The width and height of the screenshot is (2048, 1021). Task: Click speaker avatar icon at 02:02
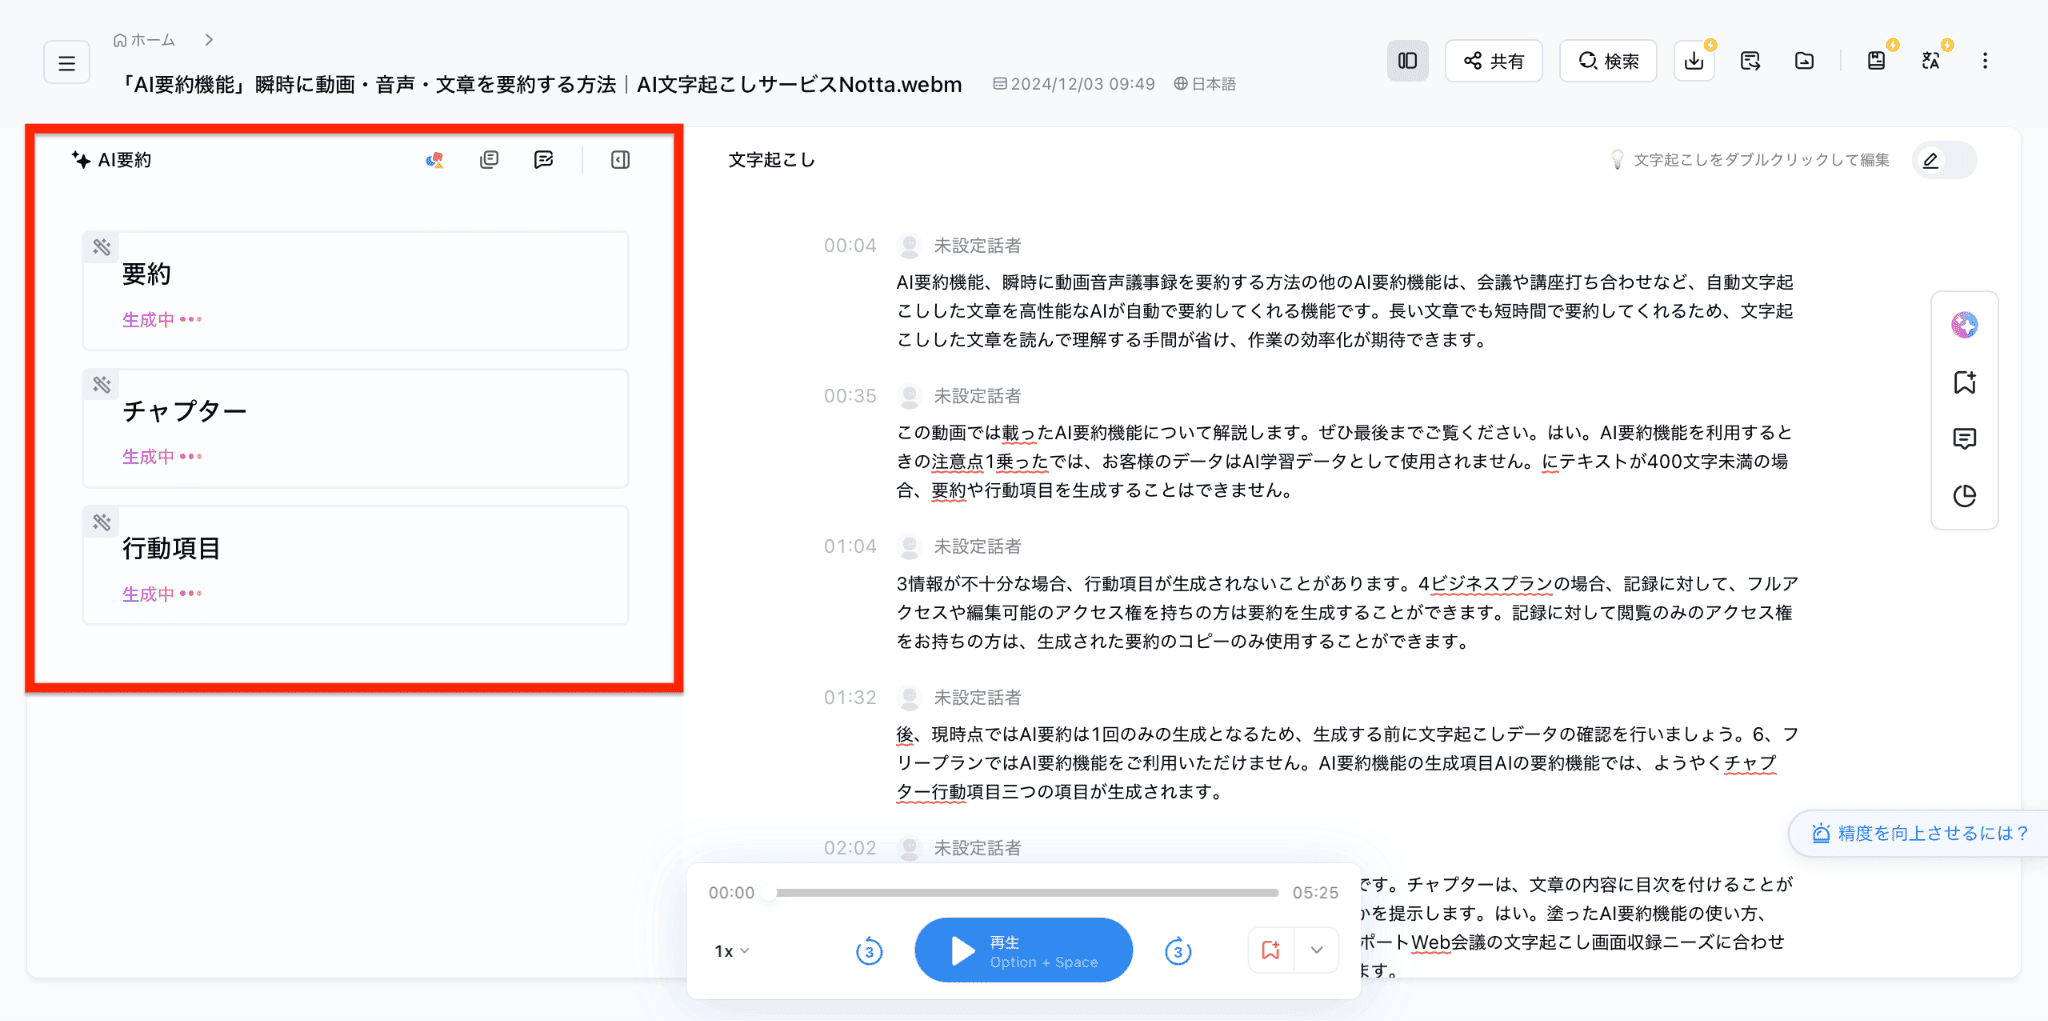click(909, 848)
